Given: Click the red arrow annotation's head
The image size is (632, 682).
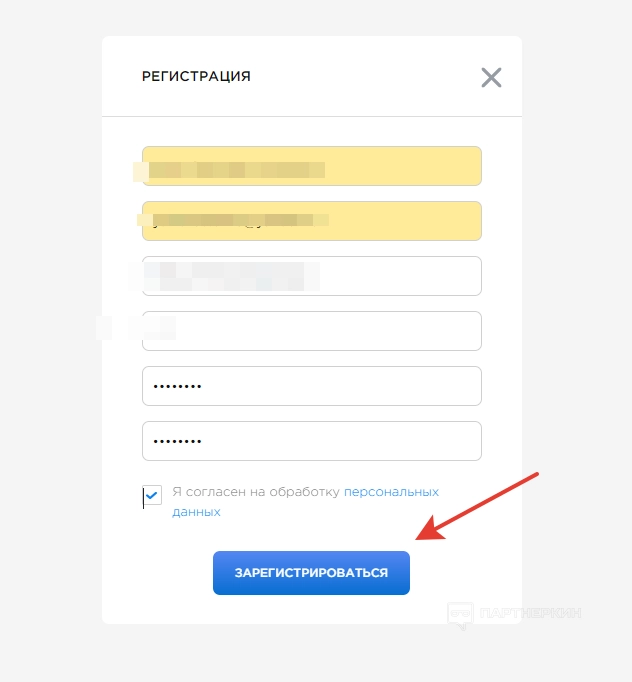Looking at the screenshot, I should (x=427, y=535).
